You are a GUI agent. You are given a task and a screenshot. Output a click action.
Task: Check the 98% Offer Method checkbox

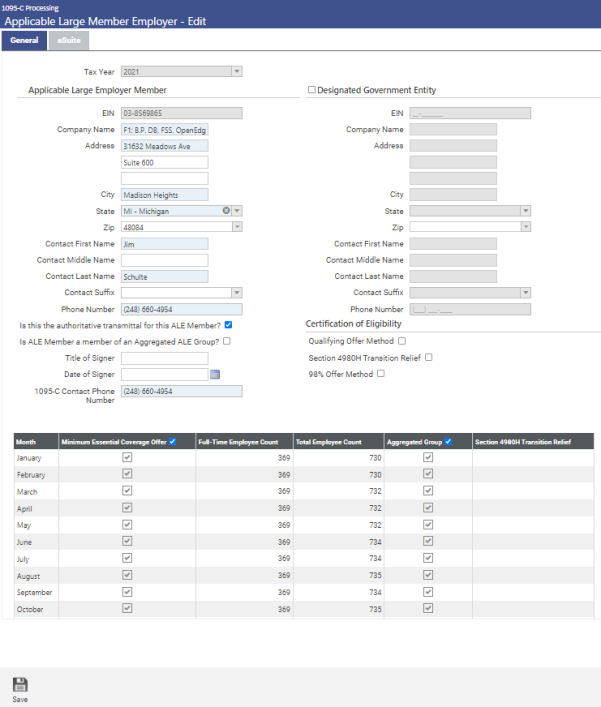click(380, 374)
